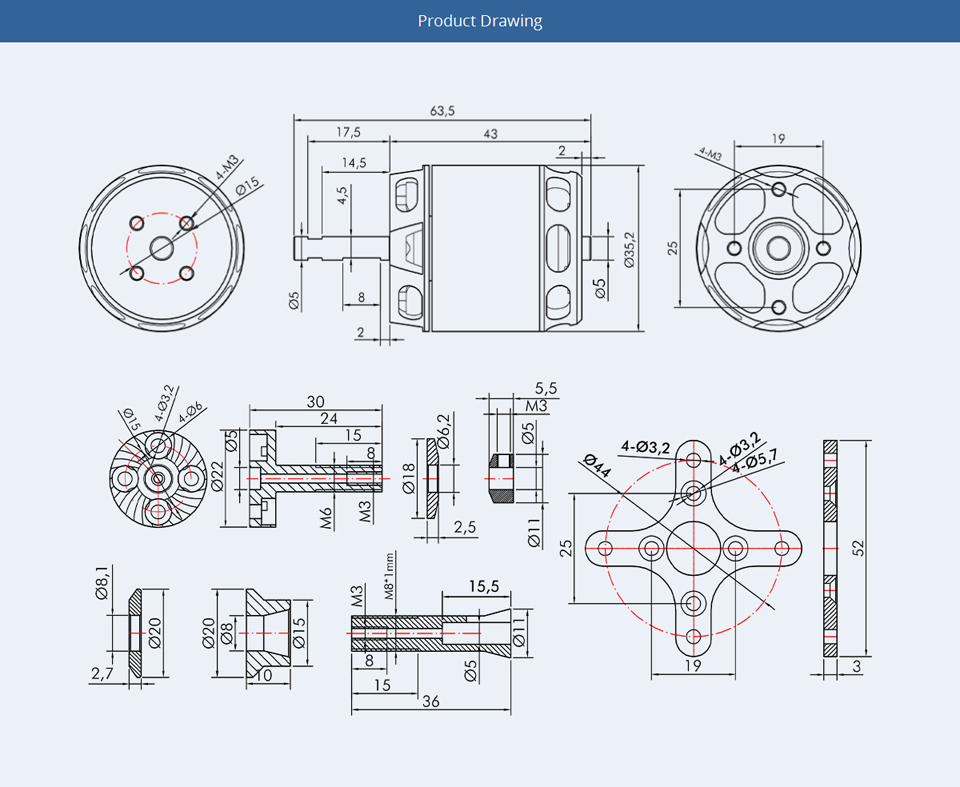Screen dimensions: 960x787
Task: Select the 4-M3 callout on motor front view
Action: coord(228,167)
